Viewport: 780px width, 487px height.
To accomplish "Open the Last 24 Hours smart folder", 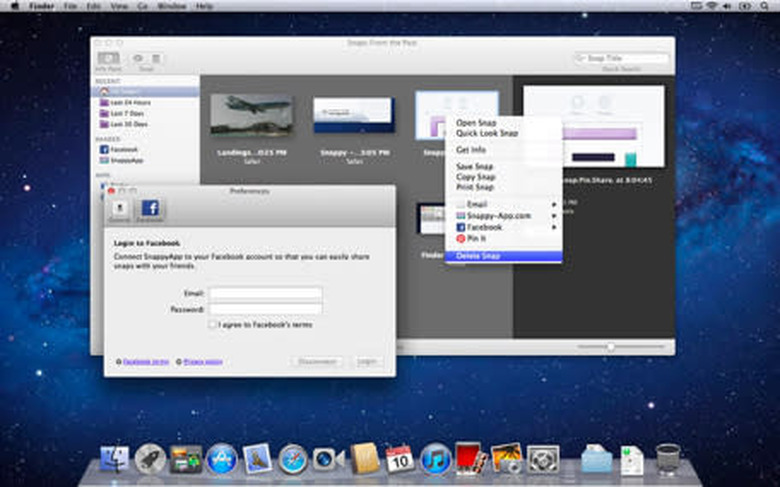I will click(126, 102).
